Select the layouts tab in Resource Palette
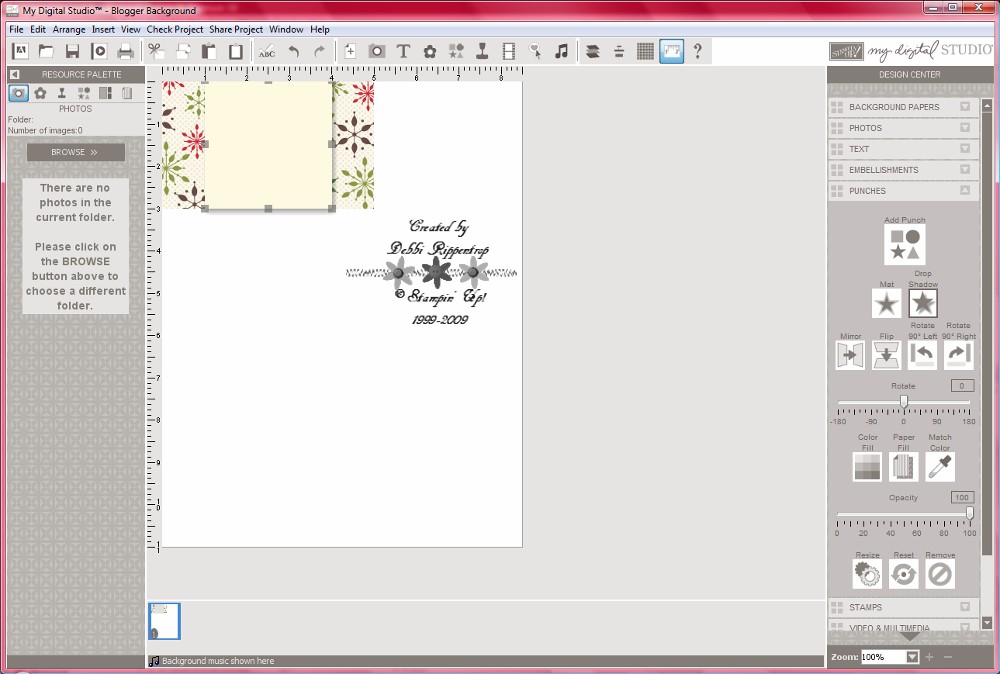 point(105,93)
